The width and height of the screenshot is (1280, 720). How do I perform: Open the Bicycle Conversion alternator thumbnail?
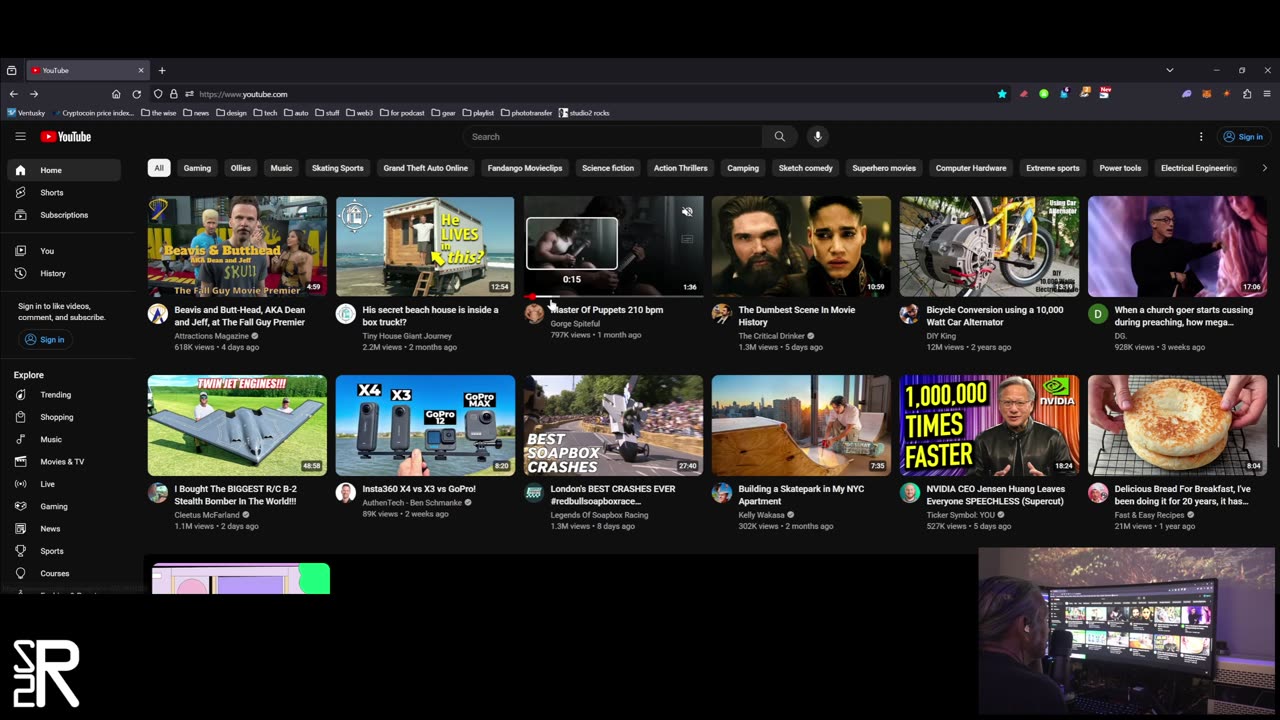click(x=989, y=246)
